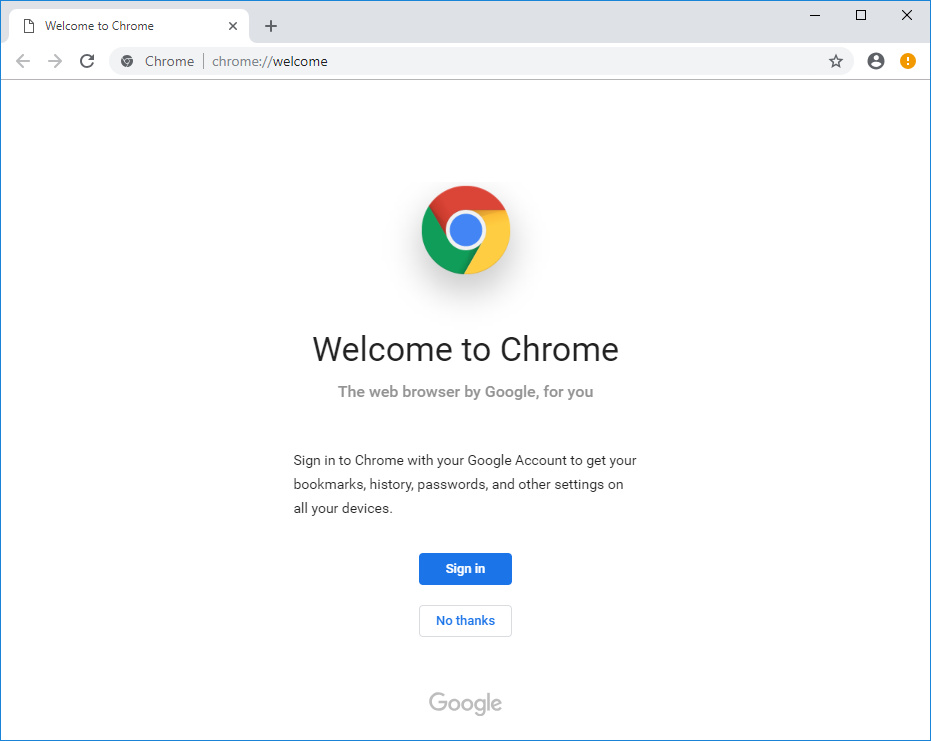Focus the chrome://welcome address bar
Screen dimensions: 931x741
coord(500,61)
